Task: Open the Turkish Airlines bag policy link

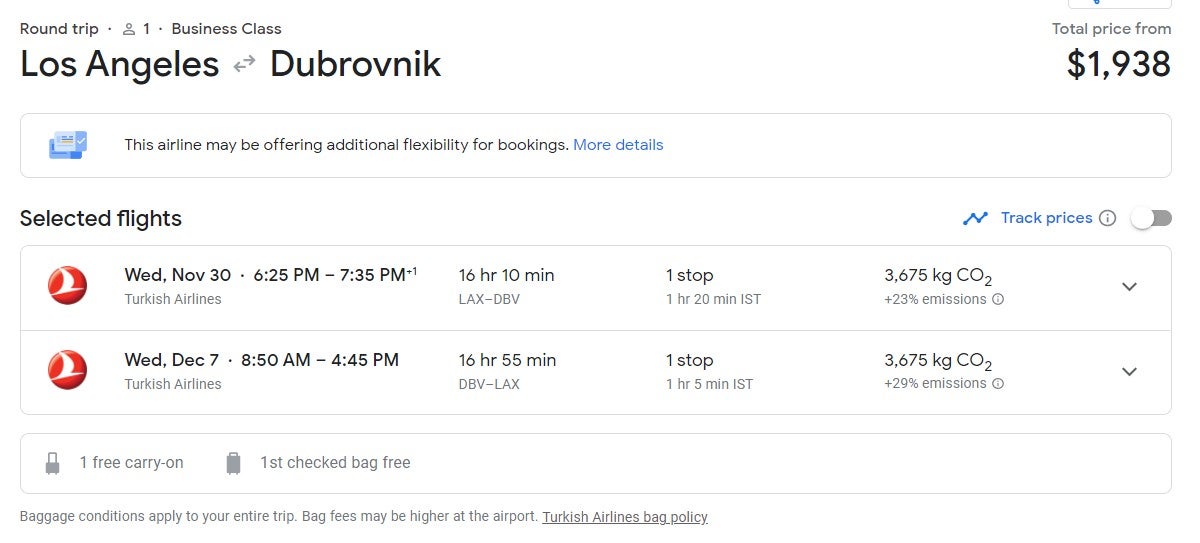Action: 625,517
